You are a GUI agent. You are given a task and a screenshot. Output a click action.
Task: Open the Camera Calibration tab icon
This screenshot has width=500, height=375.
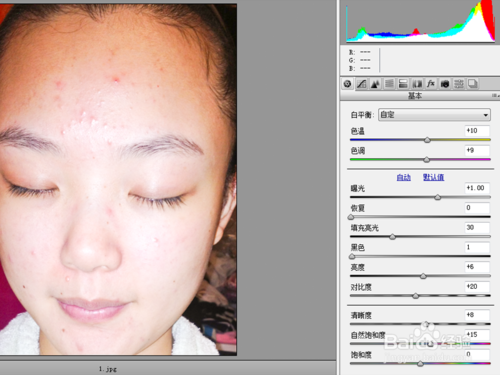[445, 84]
